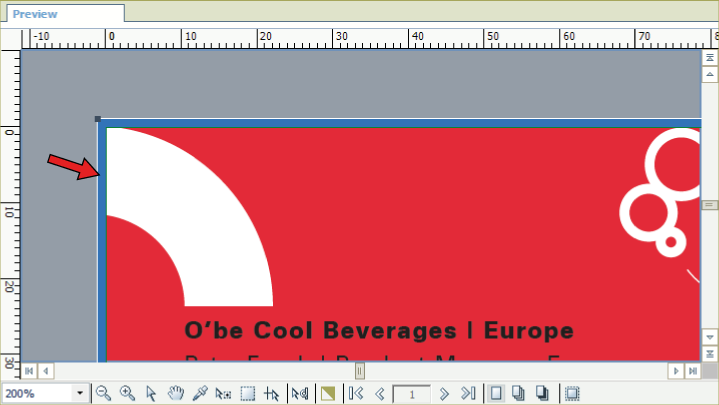Go to the first page

click(x=356, y=394)
